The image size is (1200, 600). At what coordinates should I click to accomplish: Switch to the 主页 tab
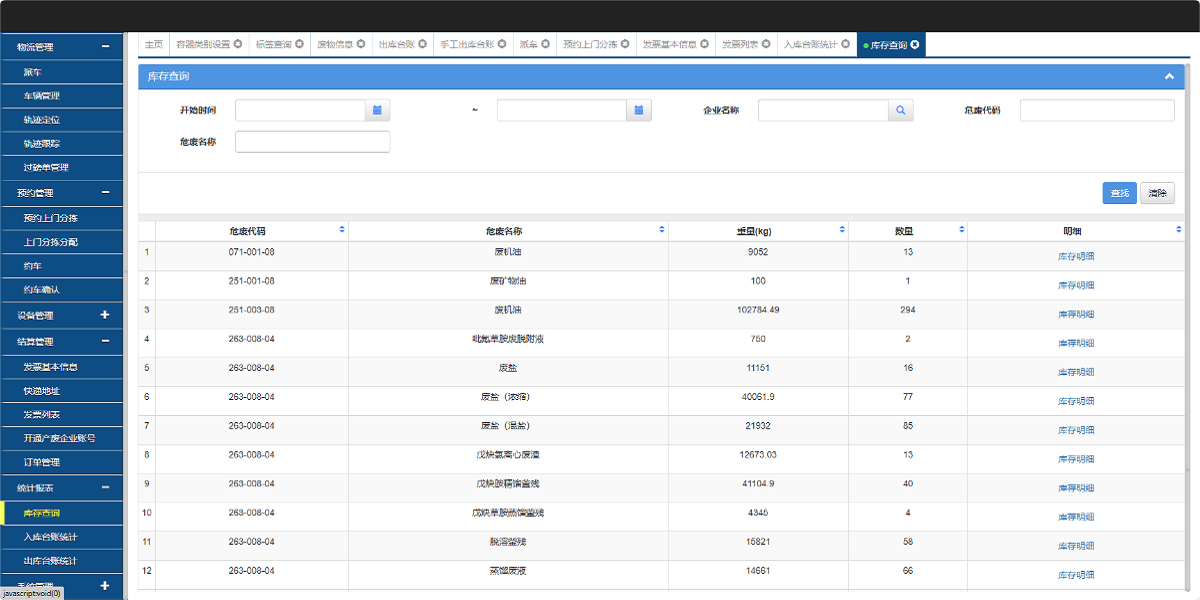(153, 45)
